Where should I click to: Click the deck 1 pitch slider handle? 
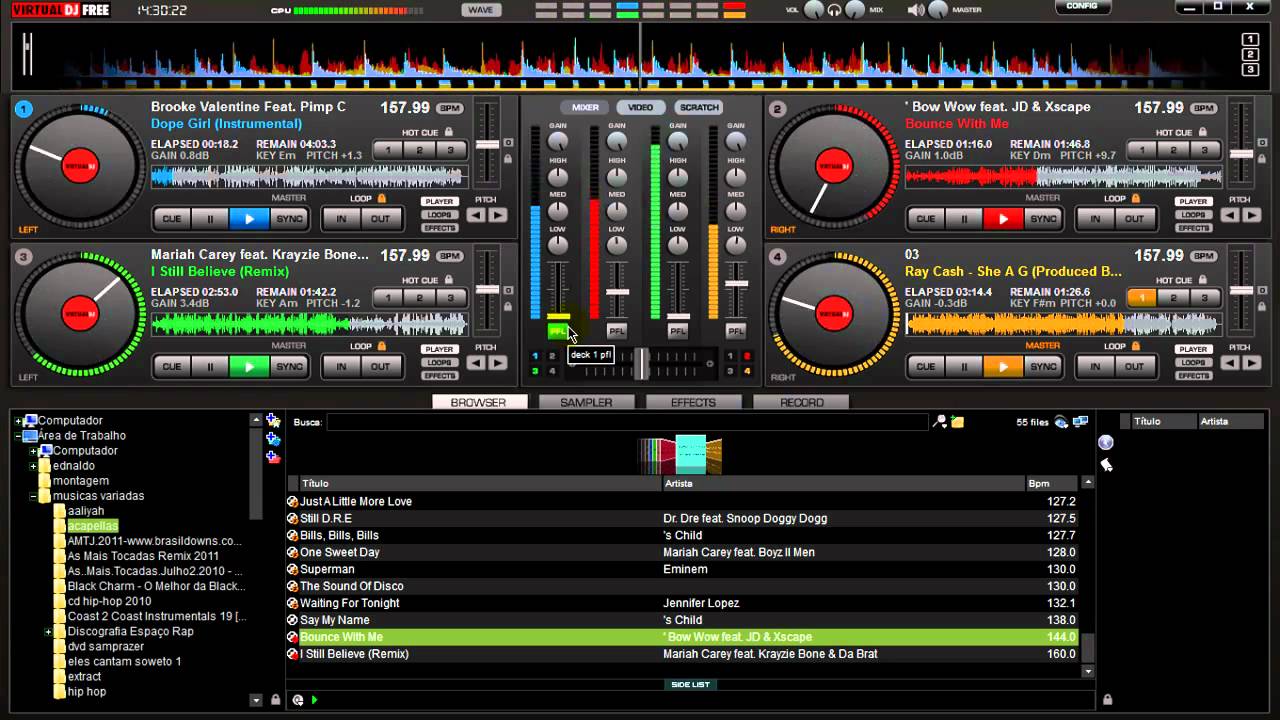(x=487, y=145)
